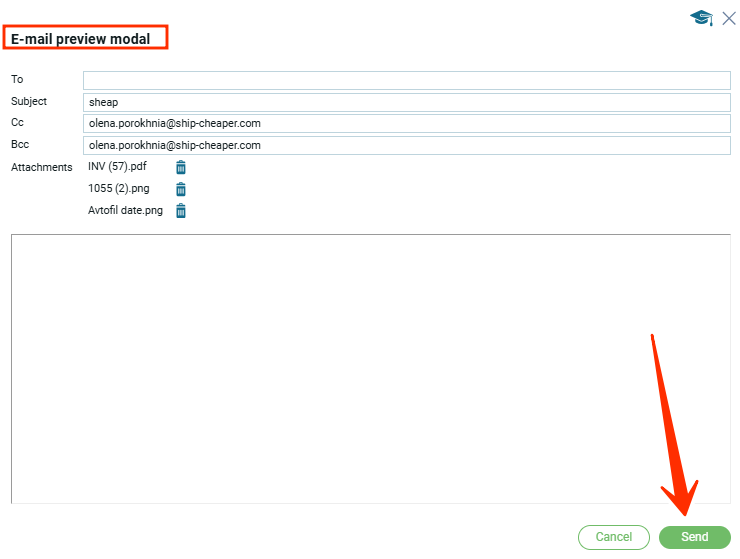This screenshot has width=740, height=559.
Task: Trash the Avtofil date.png attachment
Action: click(x=181, y=211)
